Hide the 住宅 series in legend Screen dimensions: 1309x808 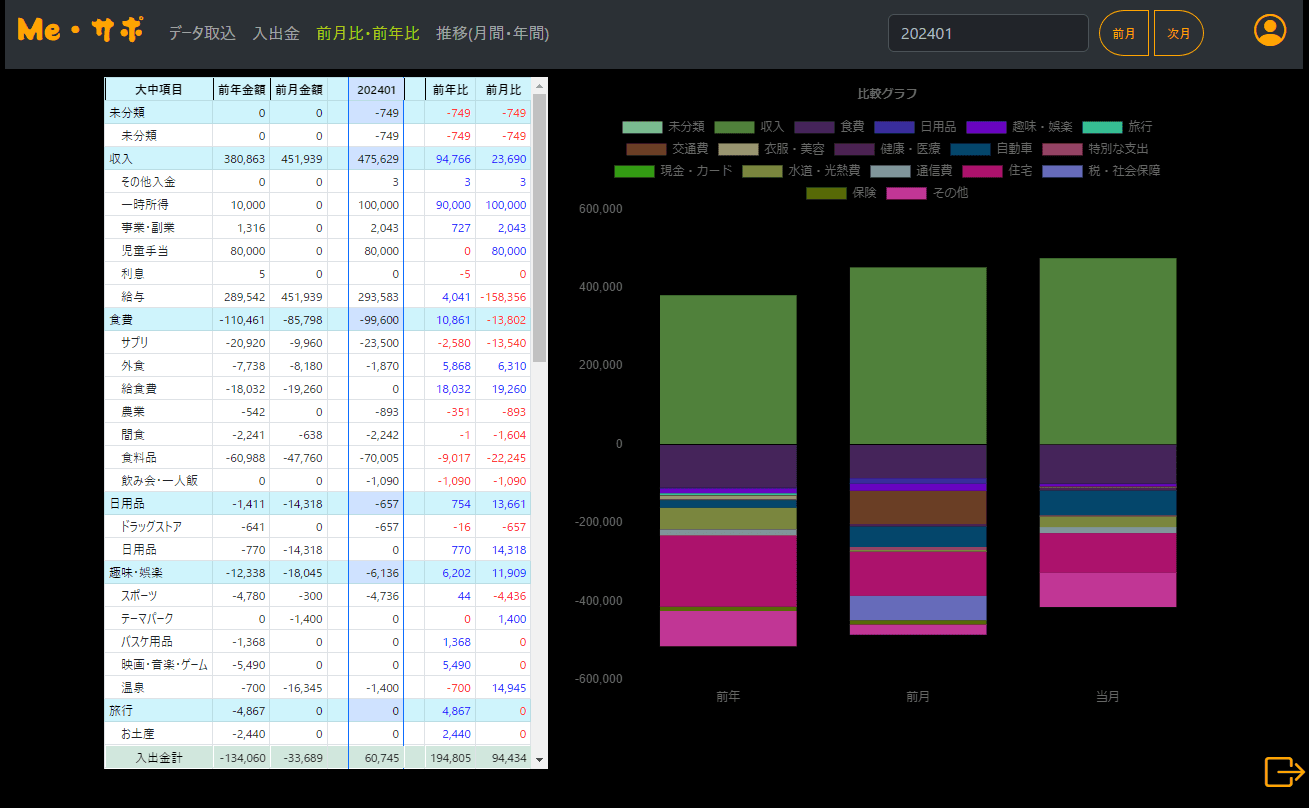point(998,171)
